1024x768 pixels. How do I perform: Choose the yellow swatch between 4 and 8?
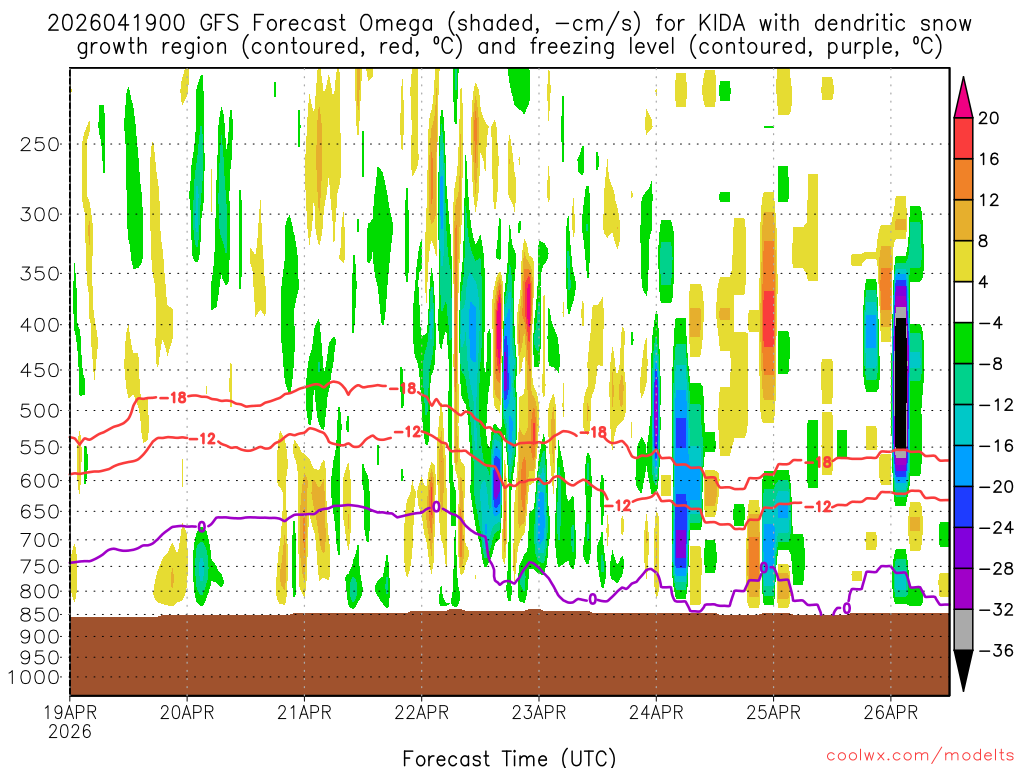pyautogui.click(x=964, y=261)
